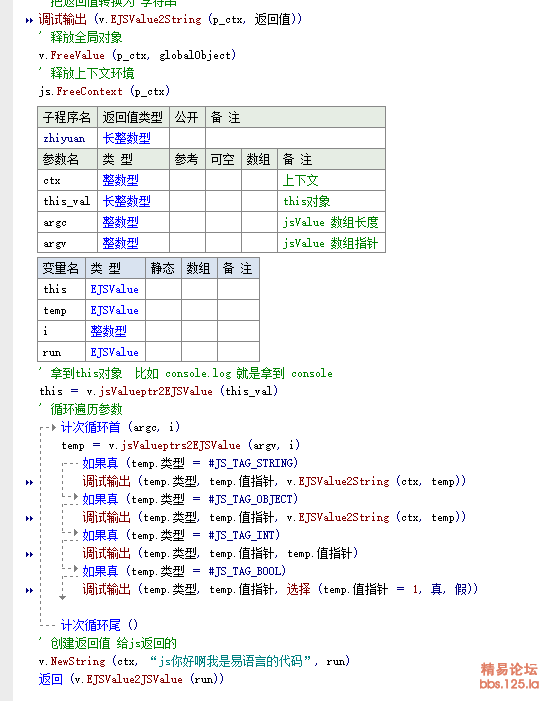Select the subroutine name cell zhiyuan
This screenshot has height=701, width=552.
(67, 138)
